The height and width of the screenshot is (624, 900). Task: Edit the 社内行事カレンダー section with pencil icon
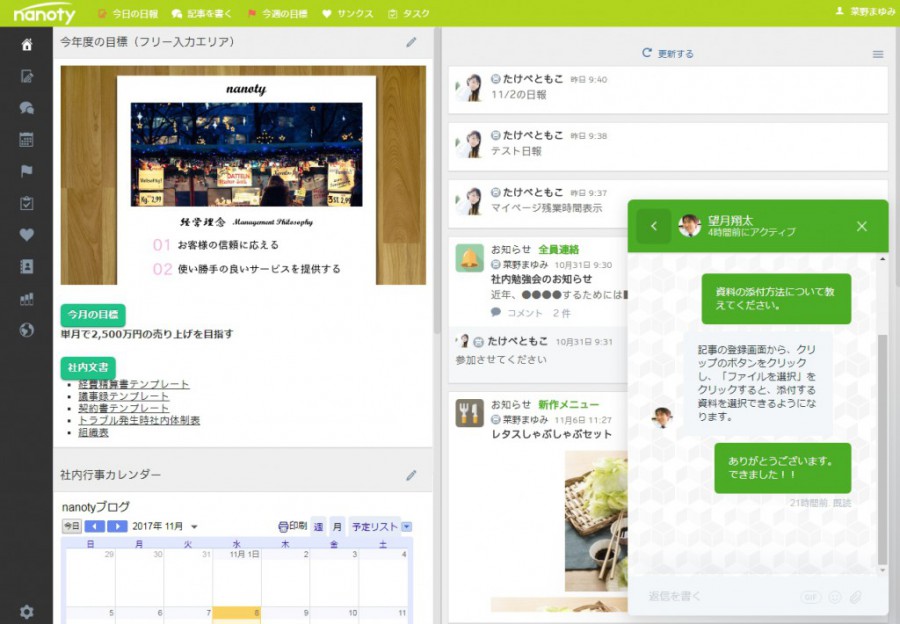point(411,475)
